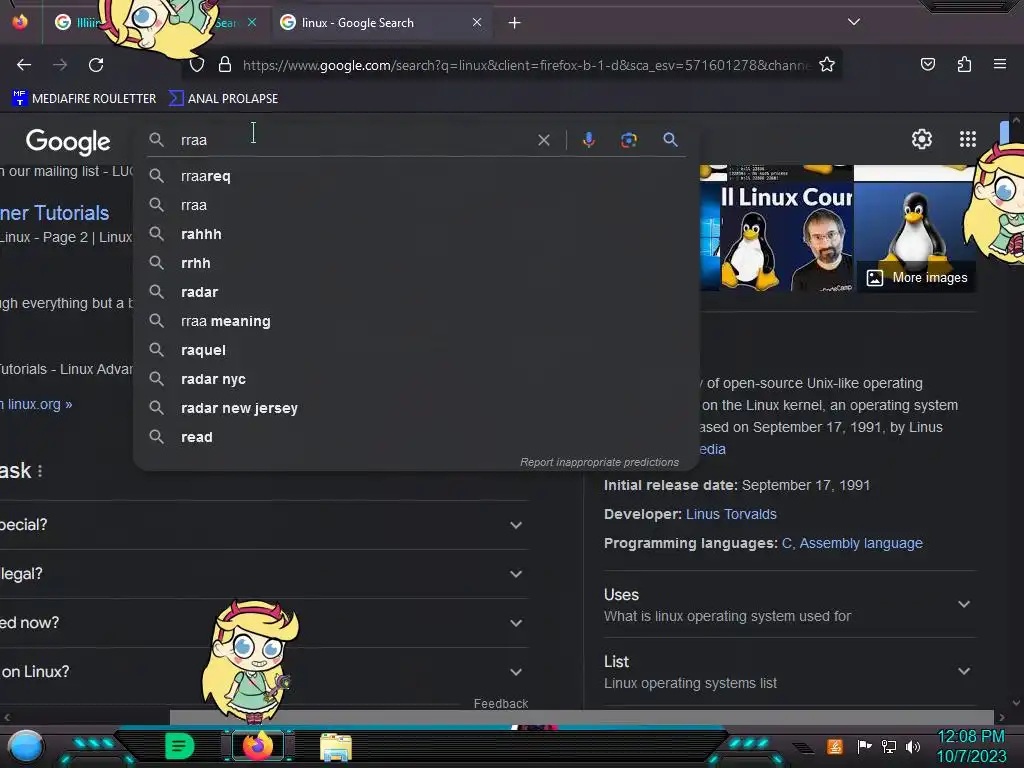Go back with the browser back arrow
This screenshot has height=768, width=1024.
tap(24, 65)
